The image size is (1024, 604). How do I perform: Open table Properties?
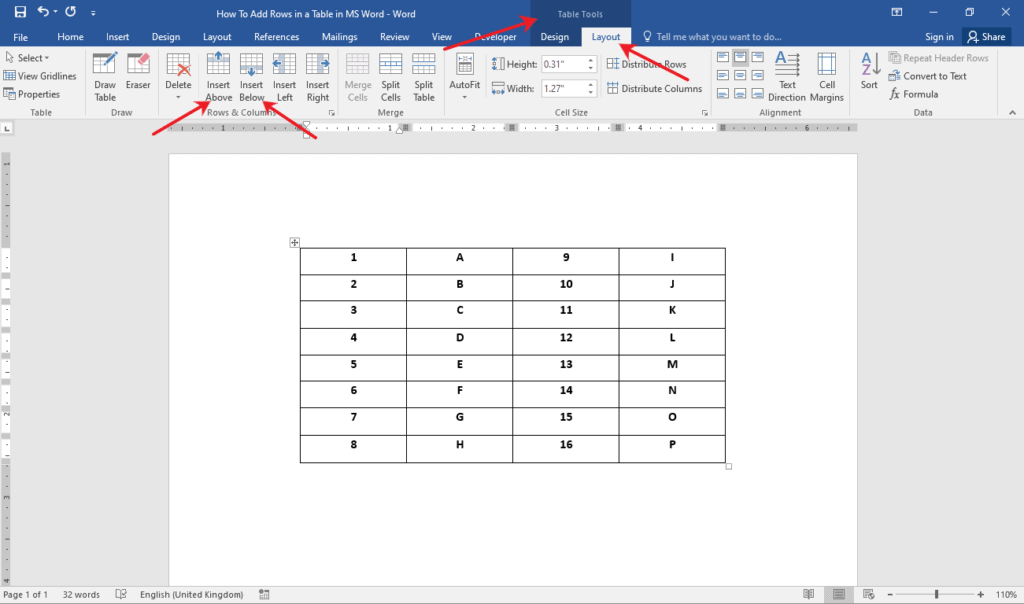point(32,94)
